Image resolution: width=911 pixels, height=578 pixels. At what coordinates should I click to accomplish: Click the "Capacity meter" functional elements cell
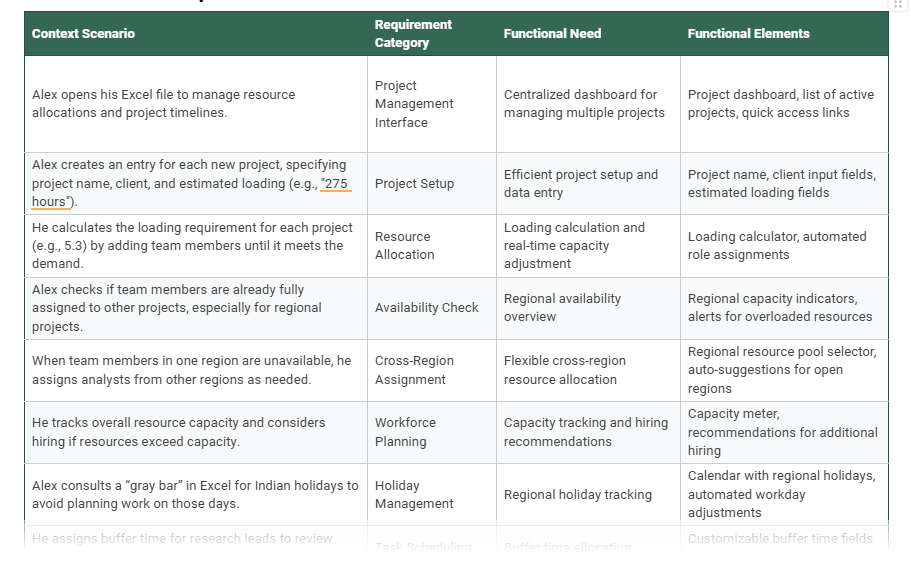coord(782,432)
